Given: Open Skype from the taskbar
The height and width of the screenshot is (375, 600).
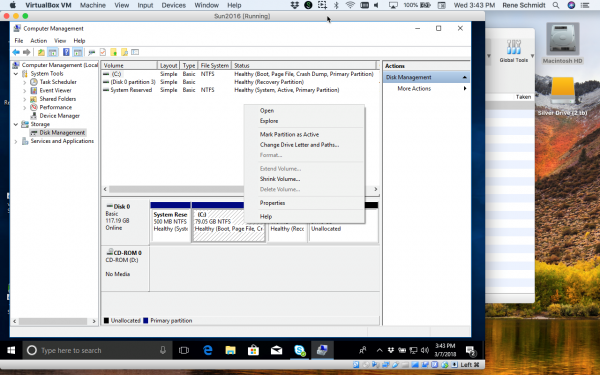Looking at the screenshot, I should [300, 350].
